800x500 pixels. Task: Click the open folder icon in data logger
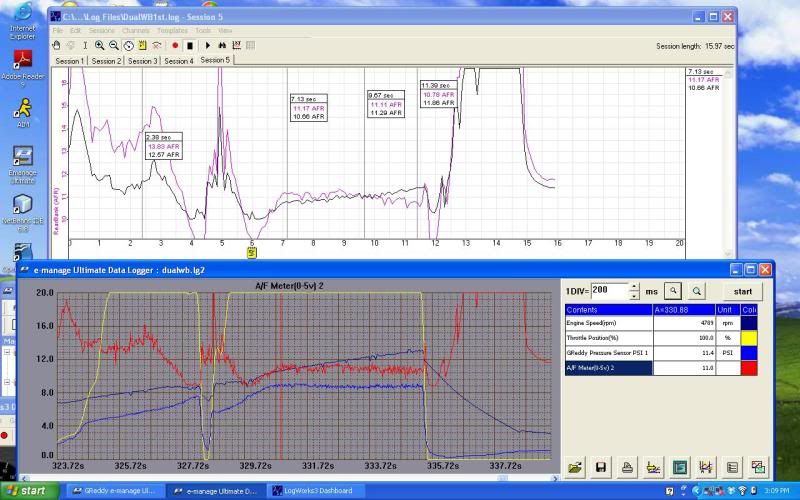point(577,467)
